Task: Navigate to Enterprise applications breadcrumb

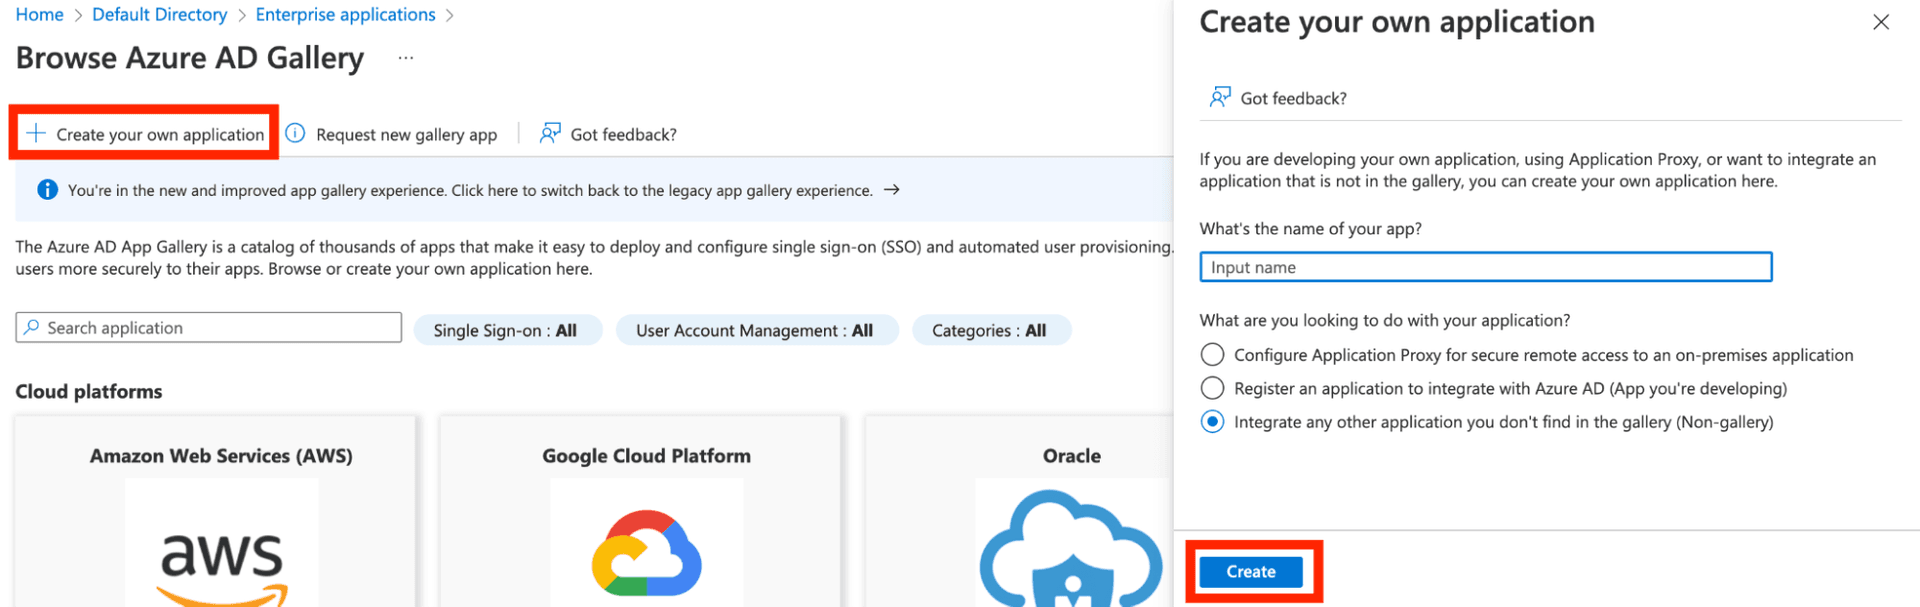Action: click(345, 15)
